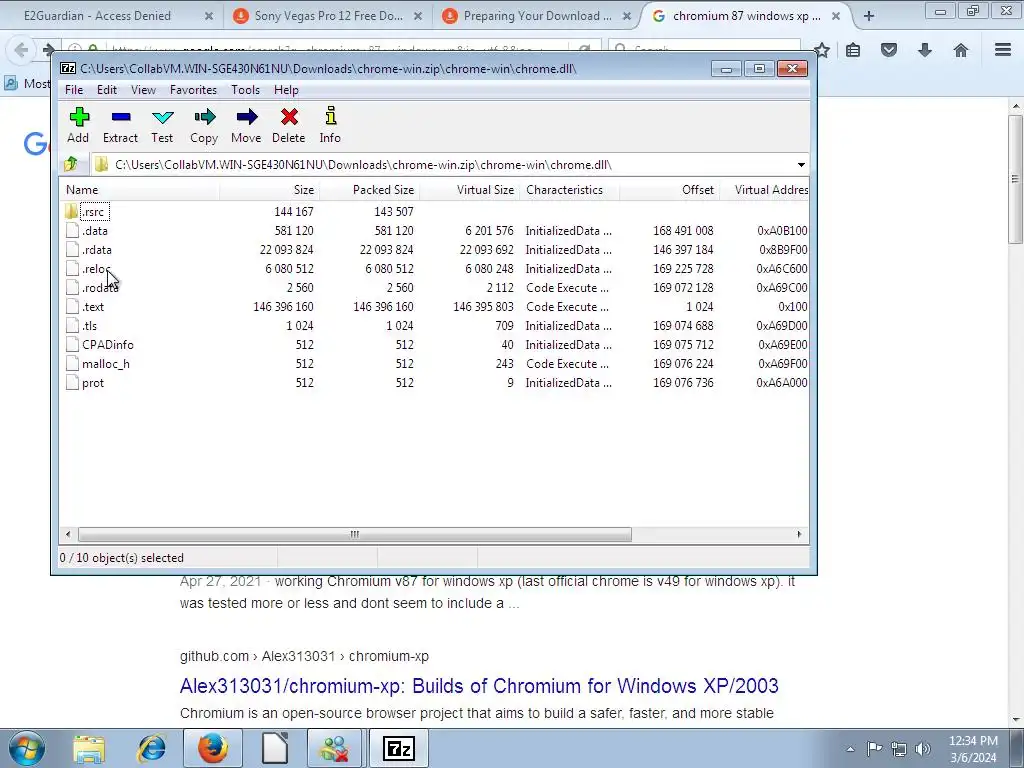
Task: Extract files using the Extract button
Action: click(x=120, y=125)
